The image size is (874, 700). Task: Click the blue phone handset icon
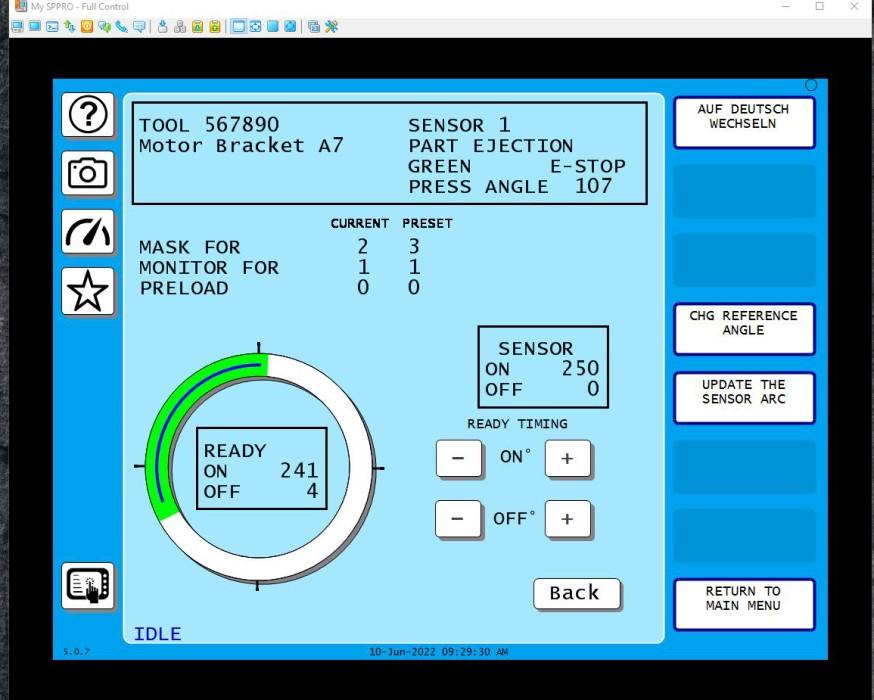pyautogui.click(x=122, y=26)
